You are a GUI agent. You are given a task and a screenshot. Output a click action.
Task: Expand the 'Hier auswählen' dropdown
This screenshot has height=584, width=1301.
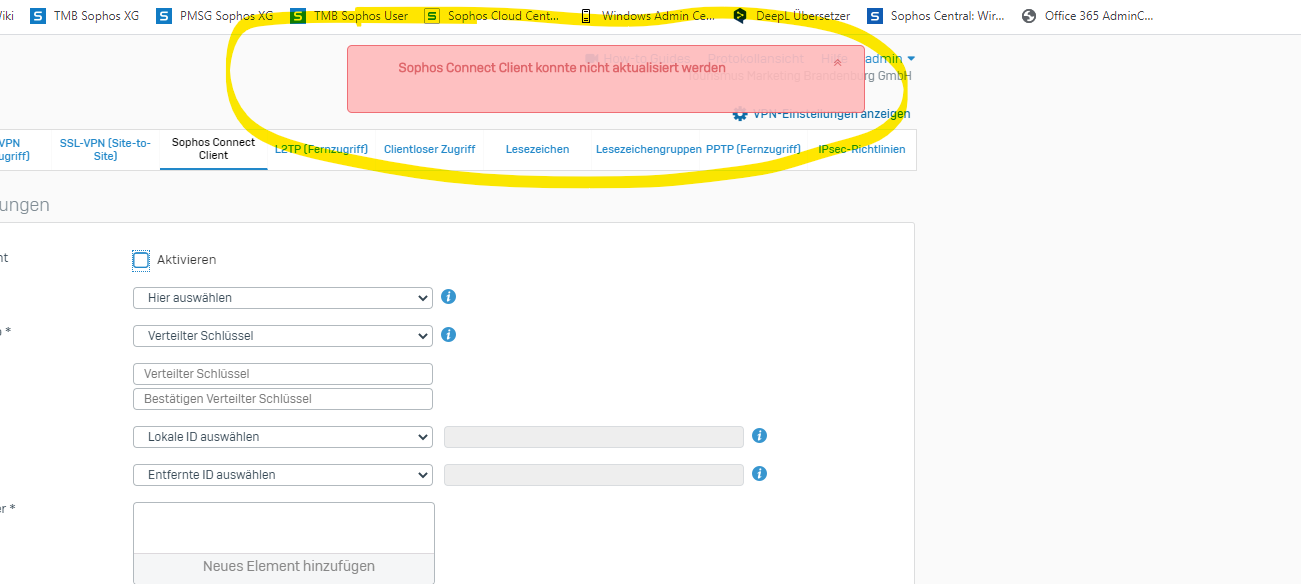click(283, 298)
